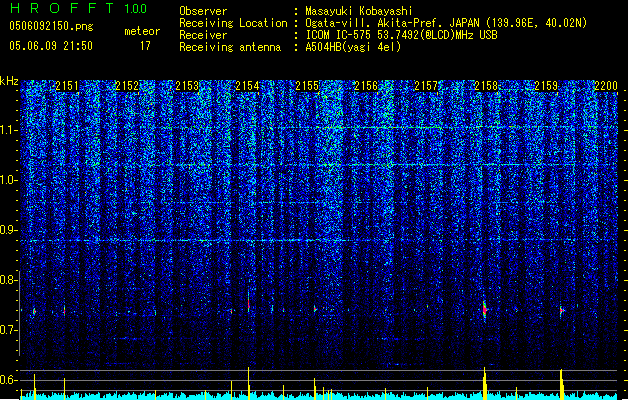This screenshot has width=629, height=400.
Task: Click the meteor count 17
Action: pos(145,46)
